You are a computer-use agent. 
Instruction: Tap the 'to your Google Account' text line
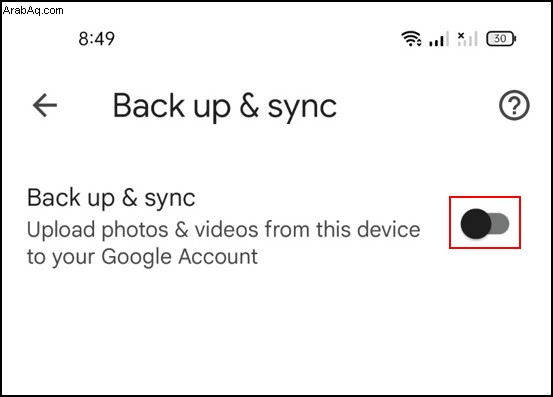pos(142,257)
